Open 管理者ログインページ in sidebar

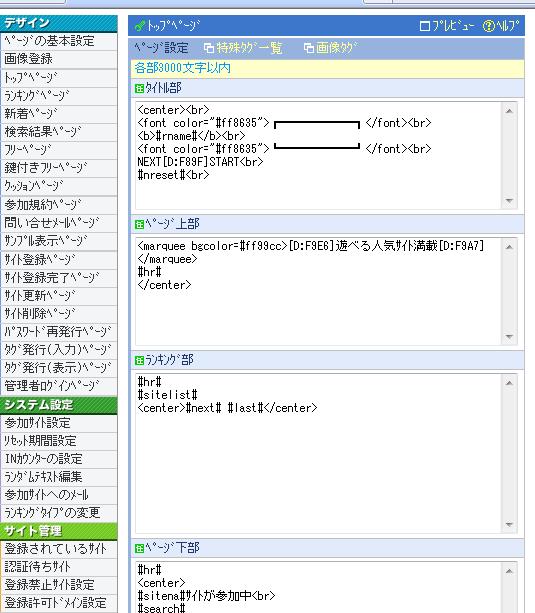[59, 386]
